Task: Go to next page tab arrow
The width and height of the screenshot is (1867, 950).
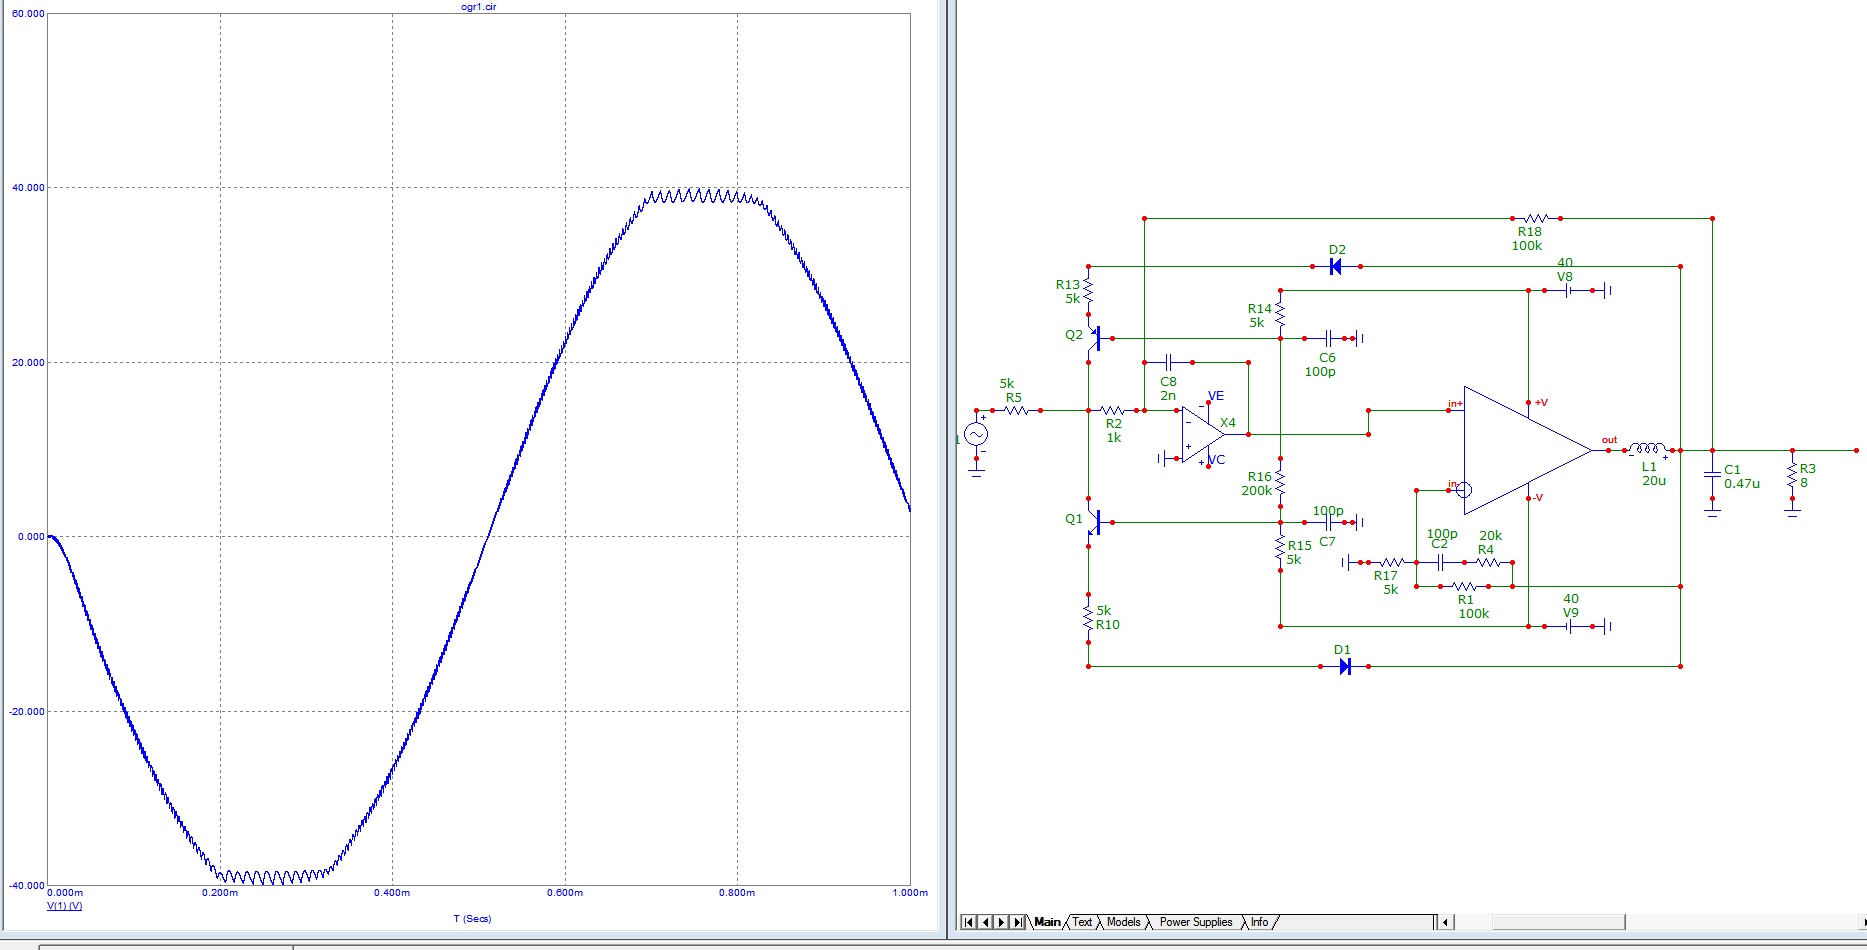Action: pos(1001,922)
